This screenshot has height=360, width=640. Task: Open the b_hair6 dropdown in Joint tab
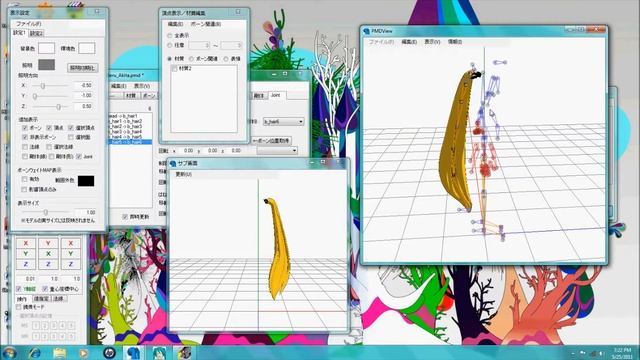point(283,122)
